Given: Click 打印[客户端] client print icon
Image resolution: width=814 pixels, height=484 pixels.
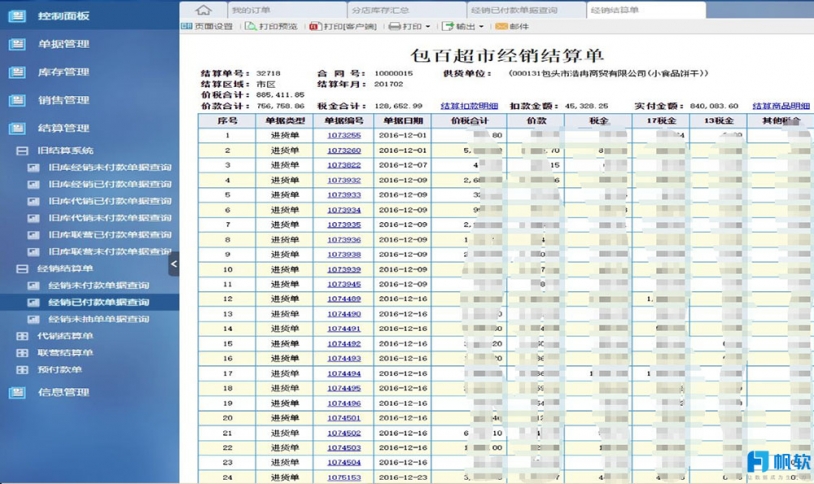Looking at the screenshot, I should 315,26.
